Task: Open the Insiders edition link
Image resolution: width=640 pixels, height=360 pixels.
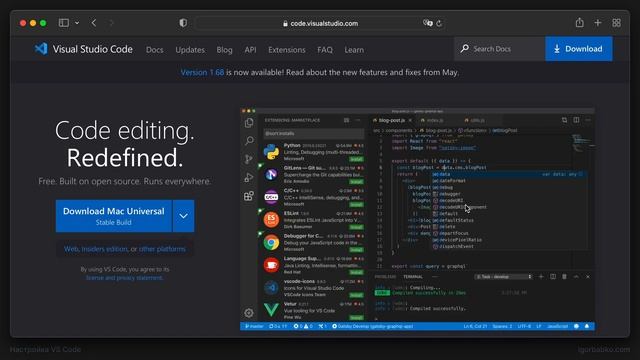Action: click(104, 249)
